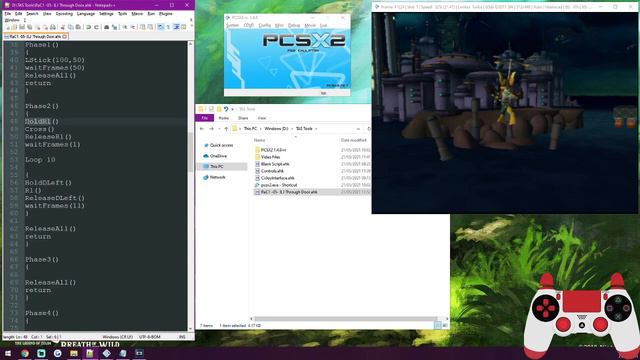Open the Debug menu in PCSX2

[x=294, y=25]
